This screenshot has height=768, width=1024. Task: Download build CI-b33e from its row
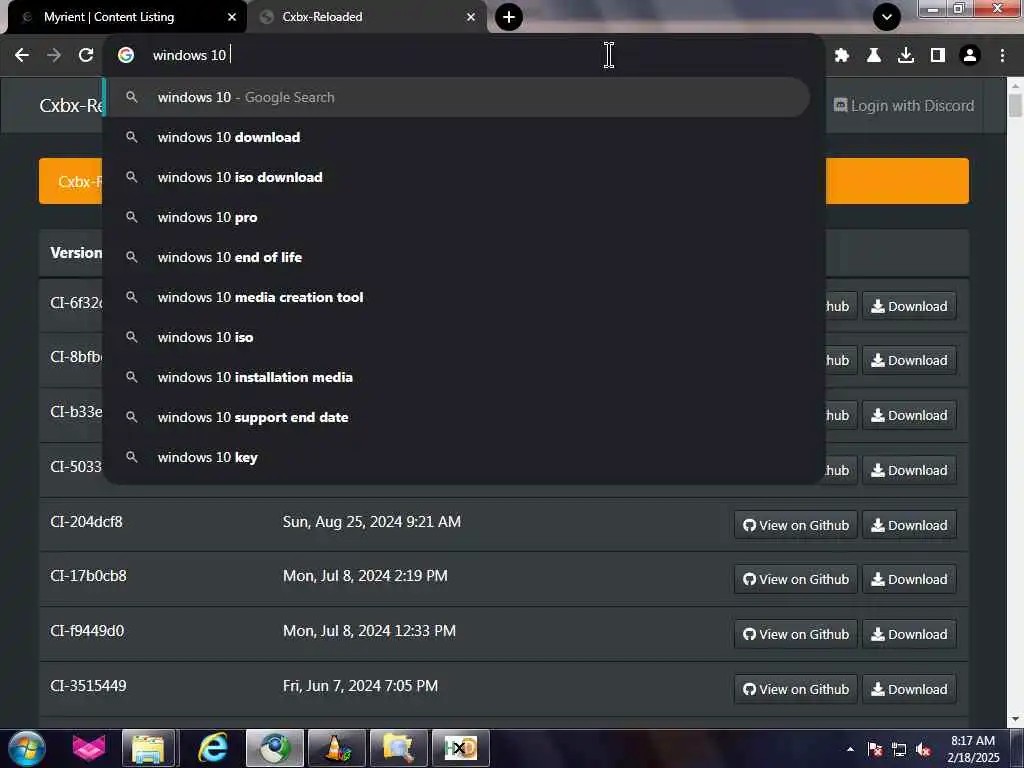click(x=909, y=415)
